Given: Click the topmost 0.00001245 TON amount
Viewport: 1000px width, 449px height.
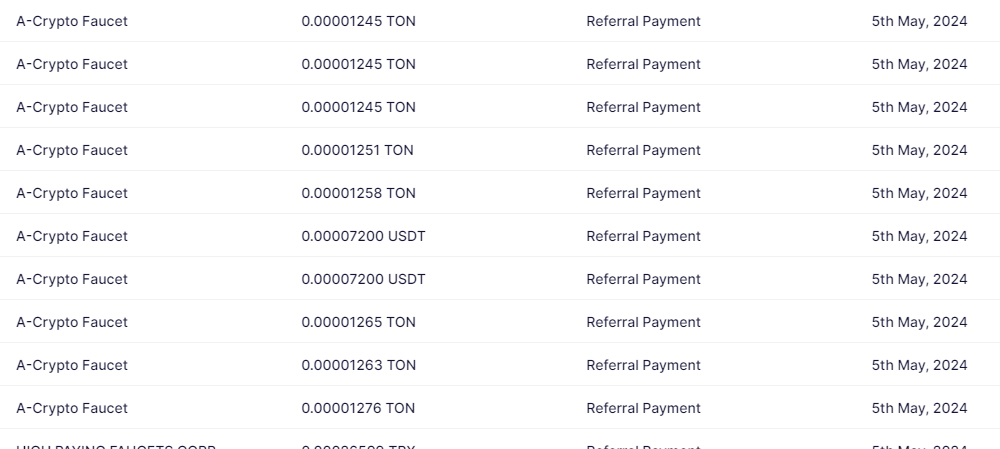Looking at the screenshot, I should pyautogui.click(x=358, y=21).
